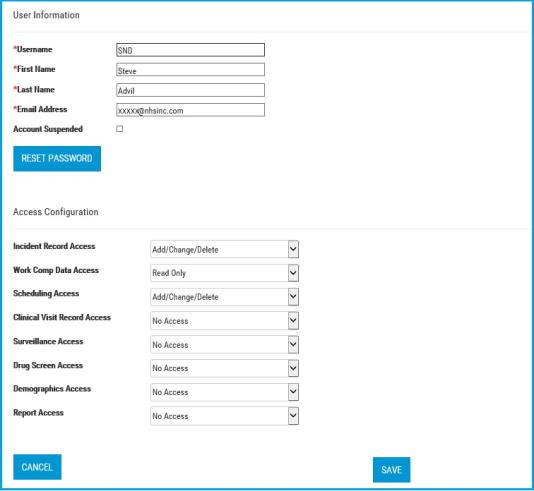534x491 pixels.
Task: Click the Access Configuration section heading
Action: point(56,212)
